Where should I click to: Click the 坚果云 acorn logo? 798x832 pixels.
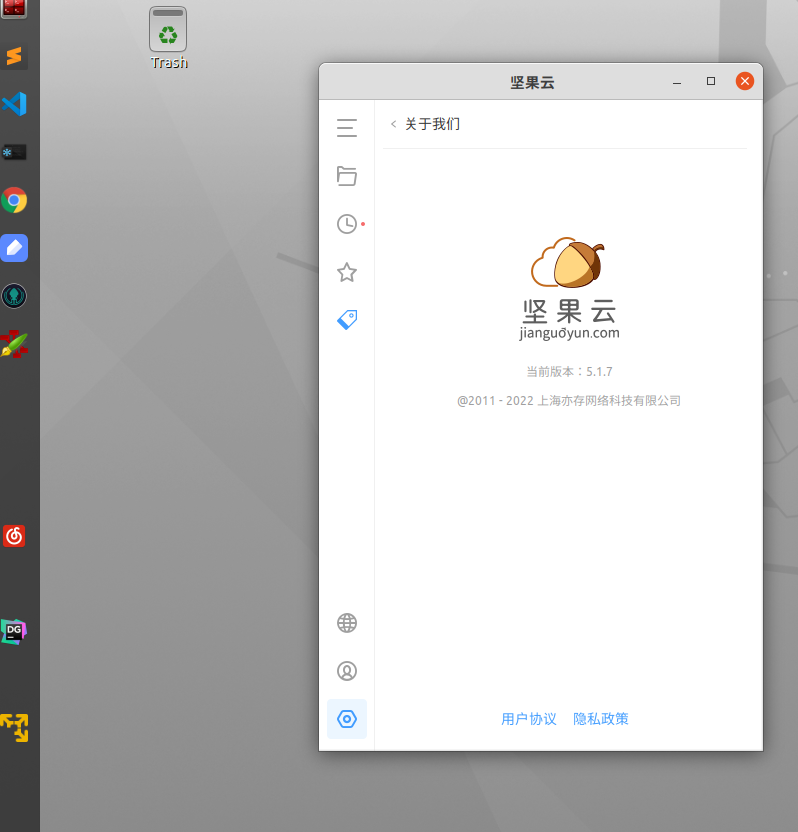coord(568,262)
